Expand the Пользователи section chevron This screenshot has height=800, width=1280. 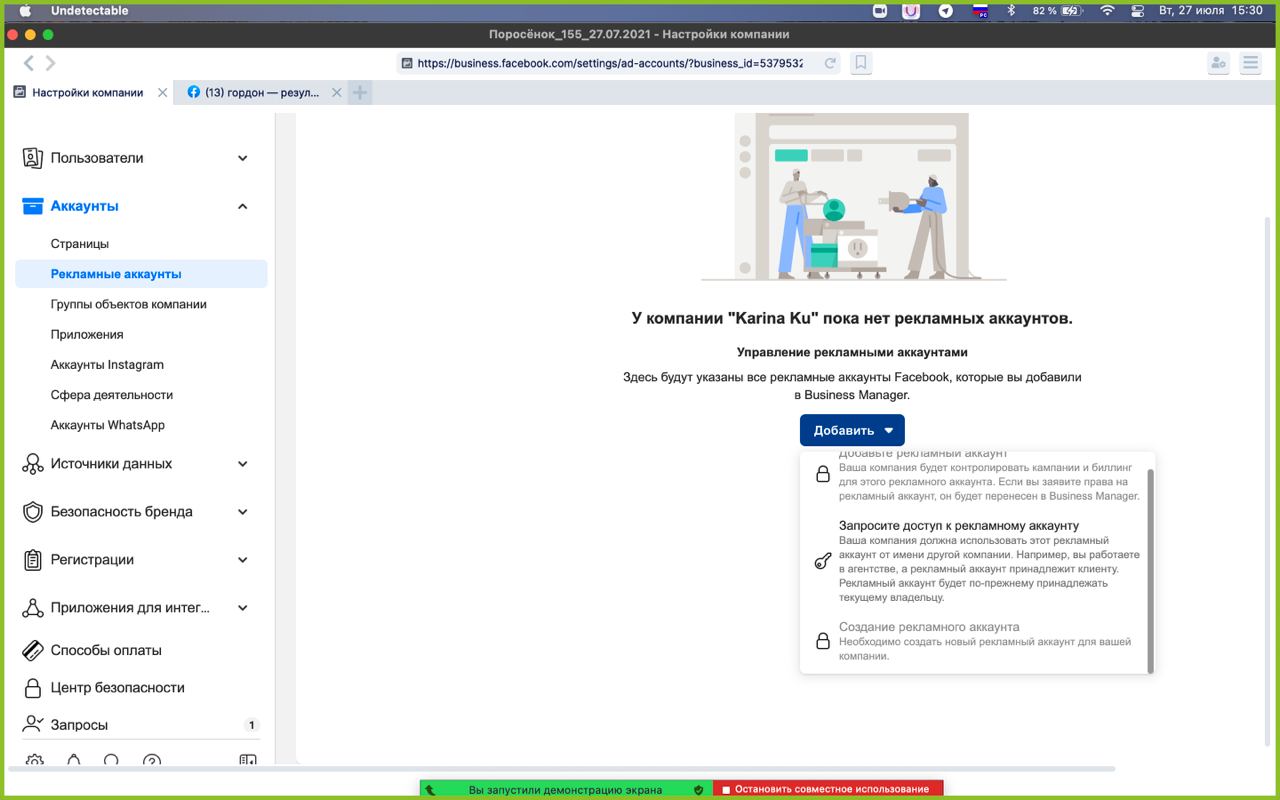pyautogui.click(x=242, y=158)
